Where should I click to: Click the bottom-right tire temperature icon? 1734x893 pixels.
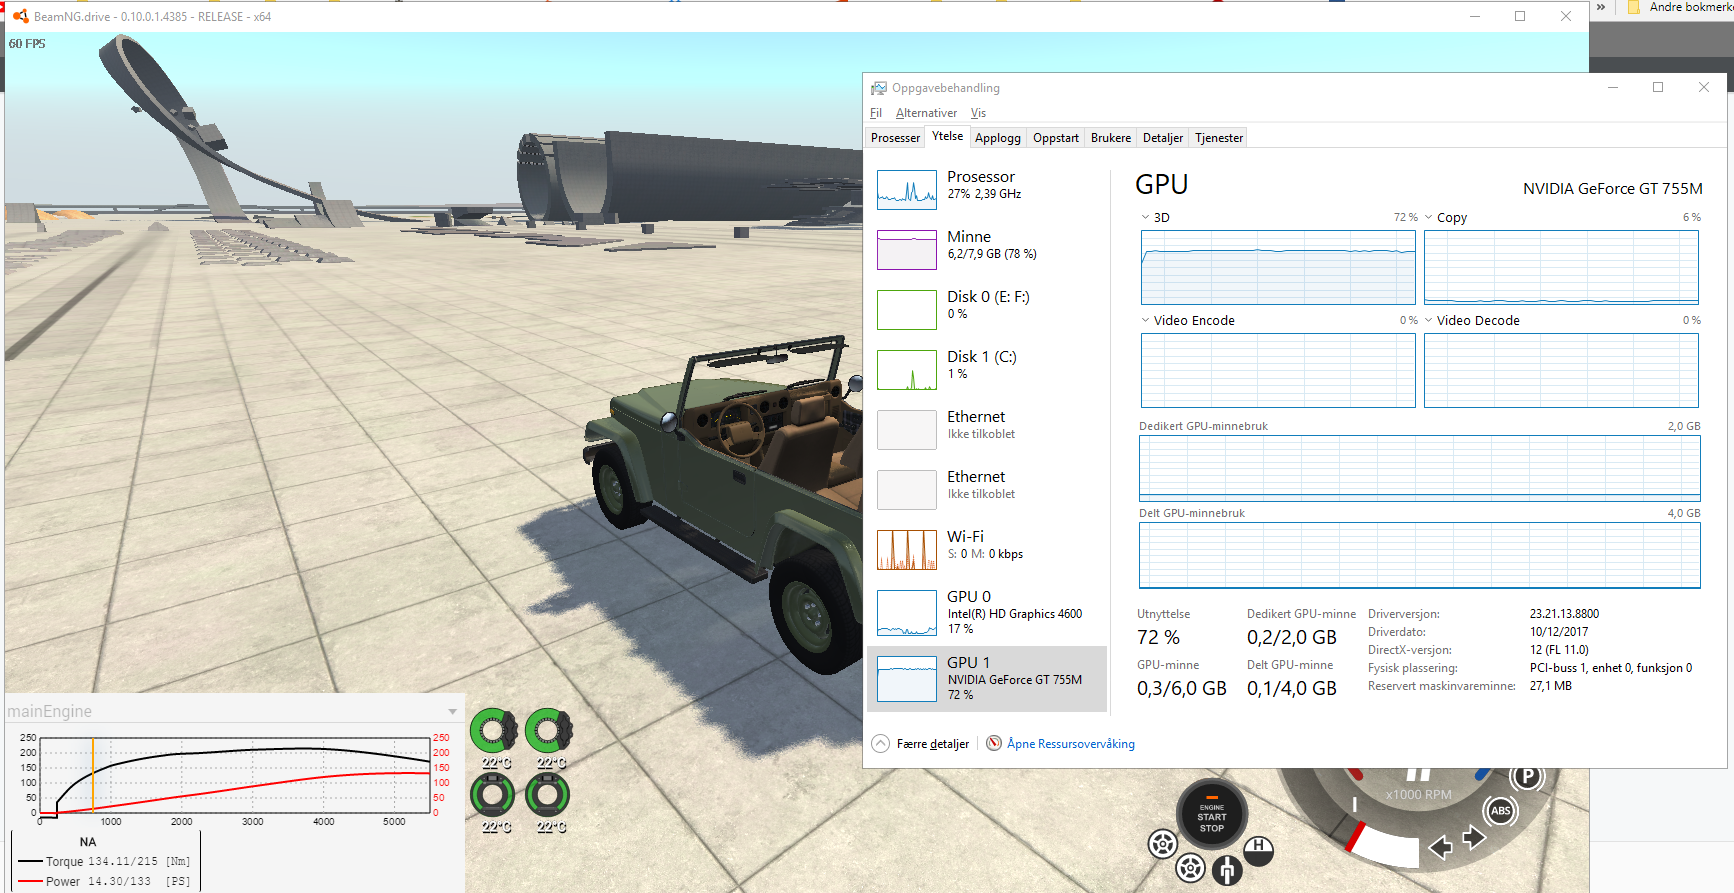(x=547, y=796)
